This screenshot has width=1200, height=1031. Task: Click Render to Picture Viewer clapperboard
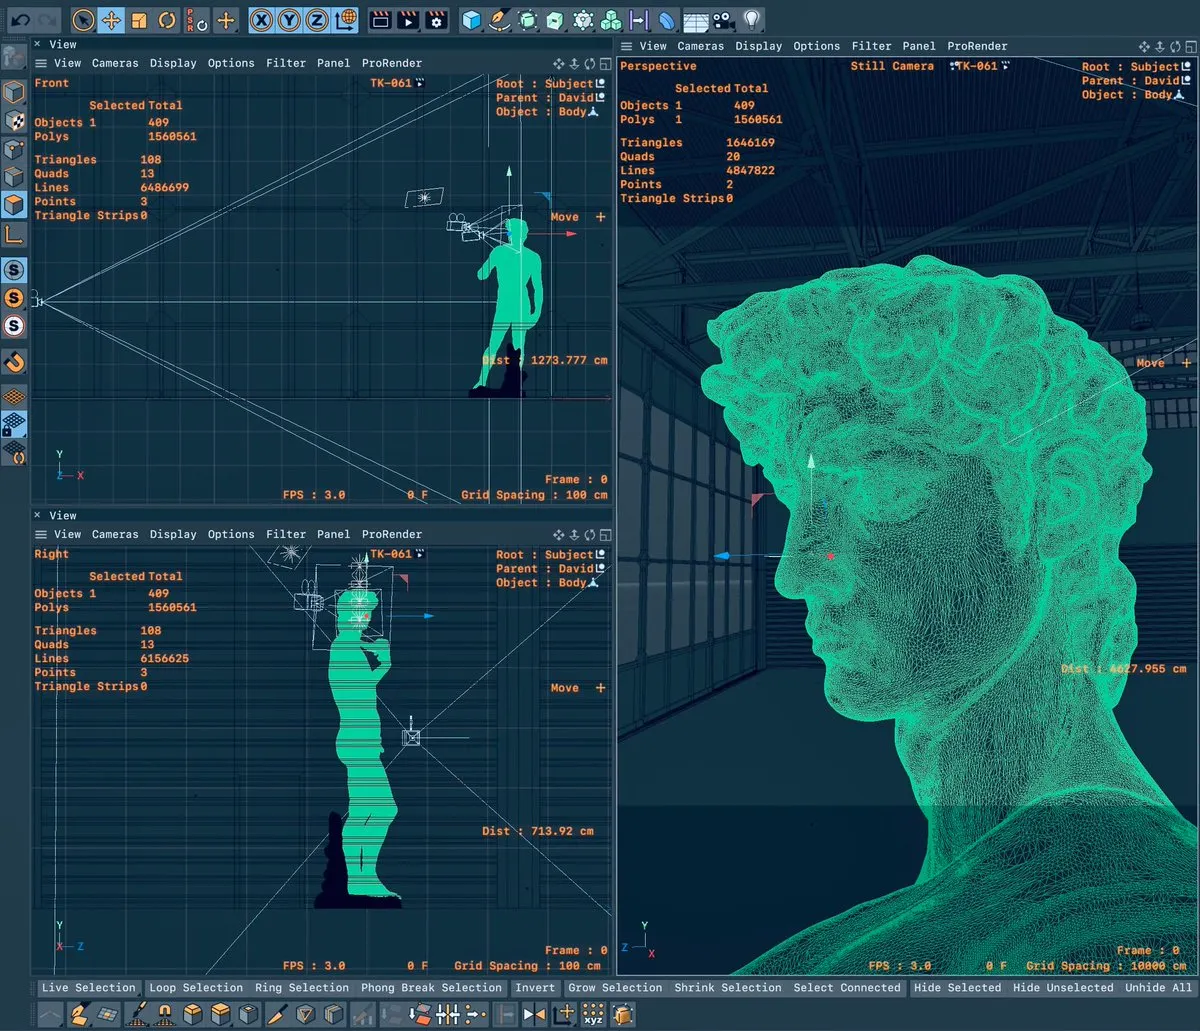point(408,19)
